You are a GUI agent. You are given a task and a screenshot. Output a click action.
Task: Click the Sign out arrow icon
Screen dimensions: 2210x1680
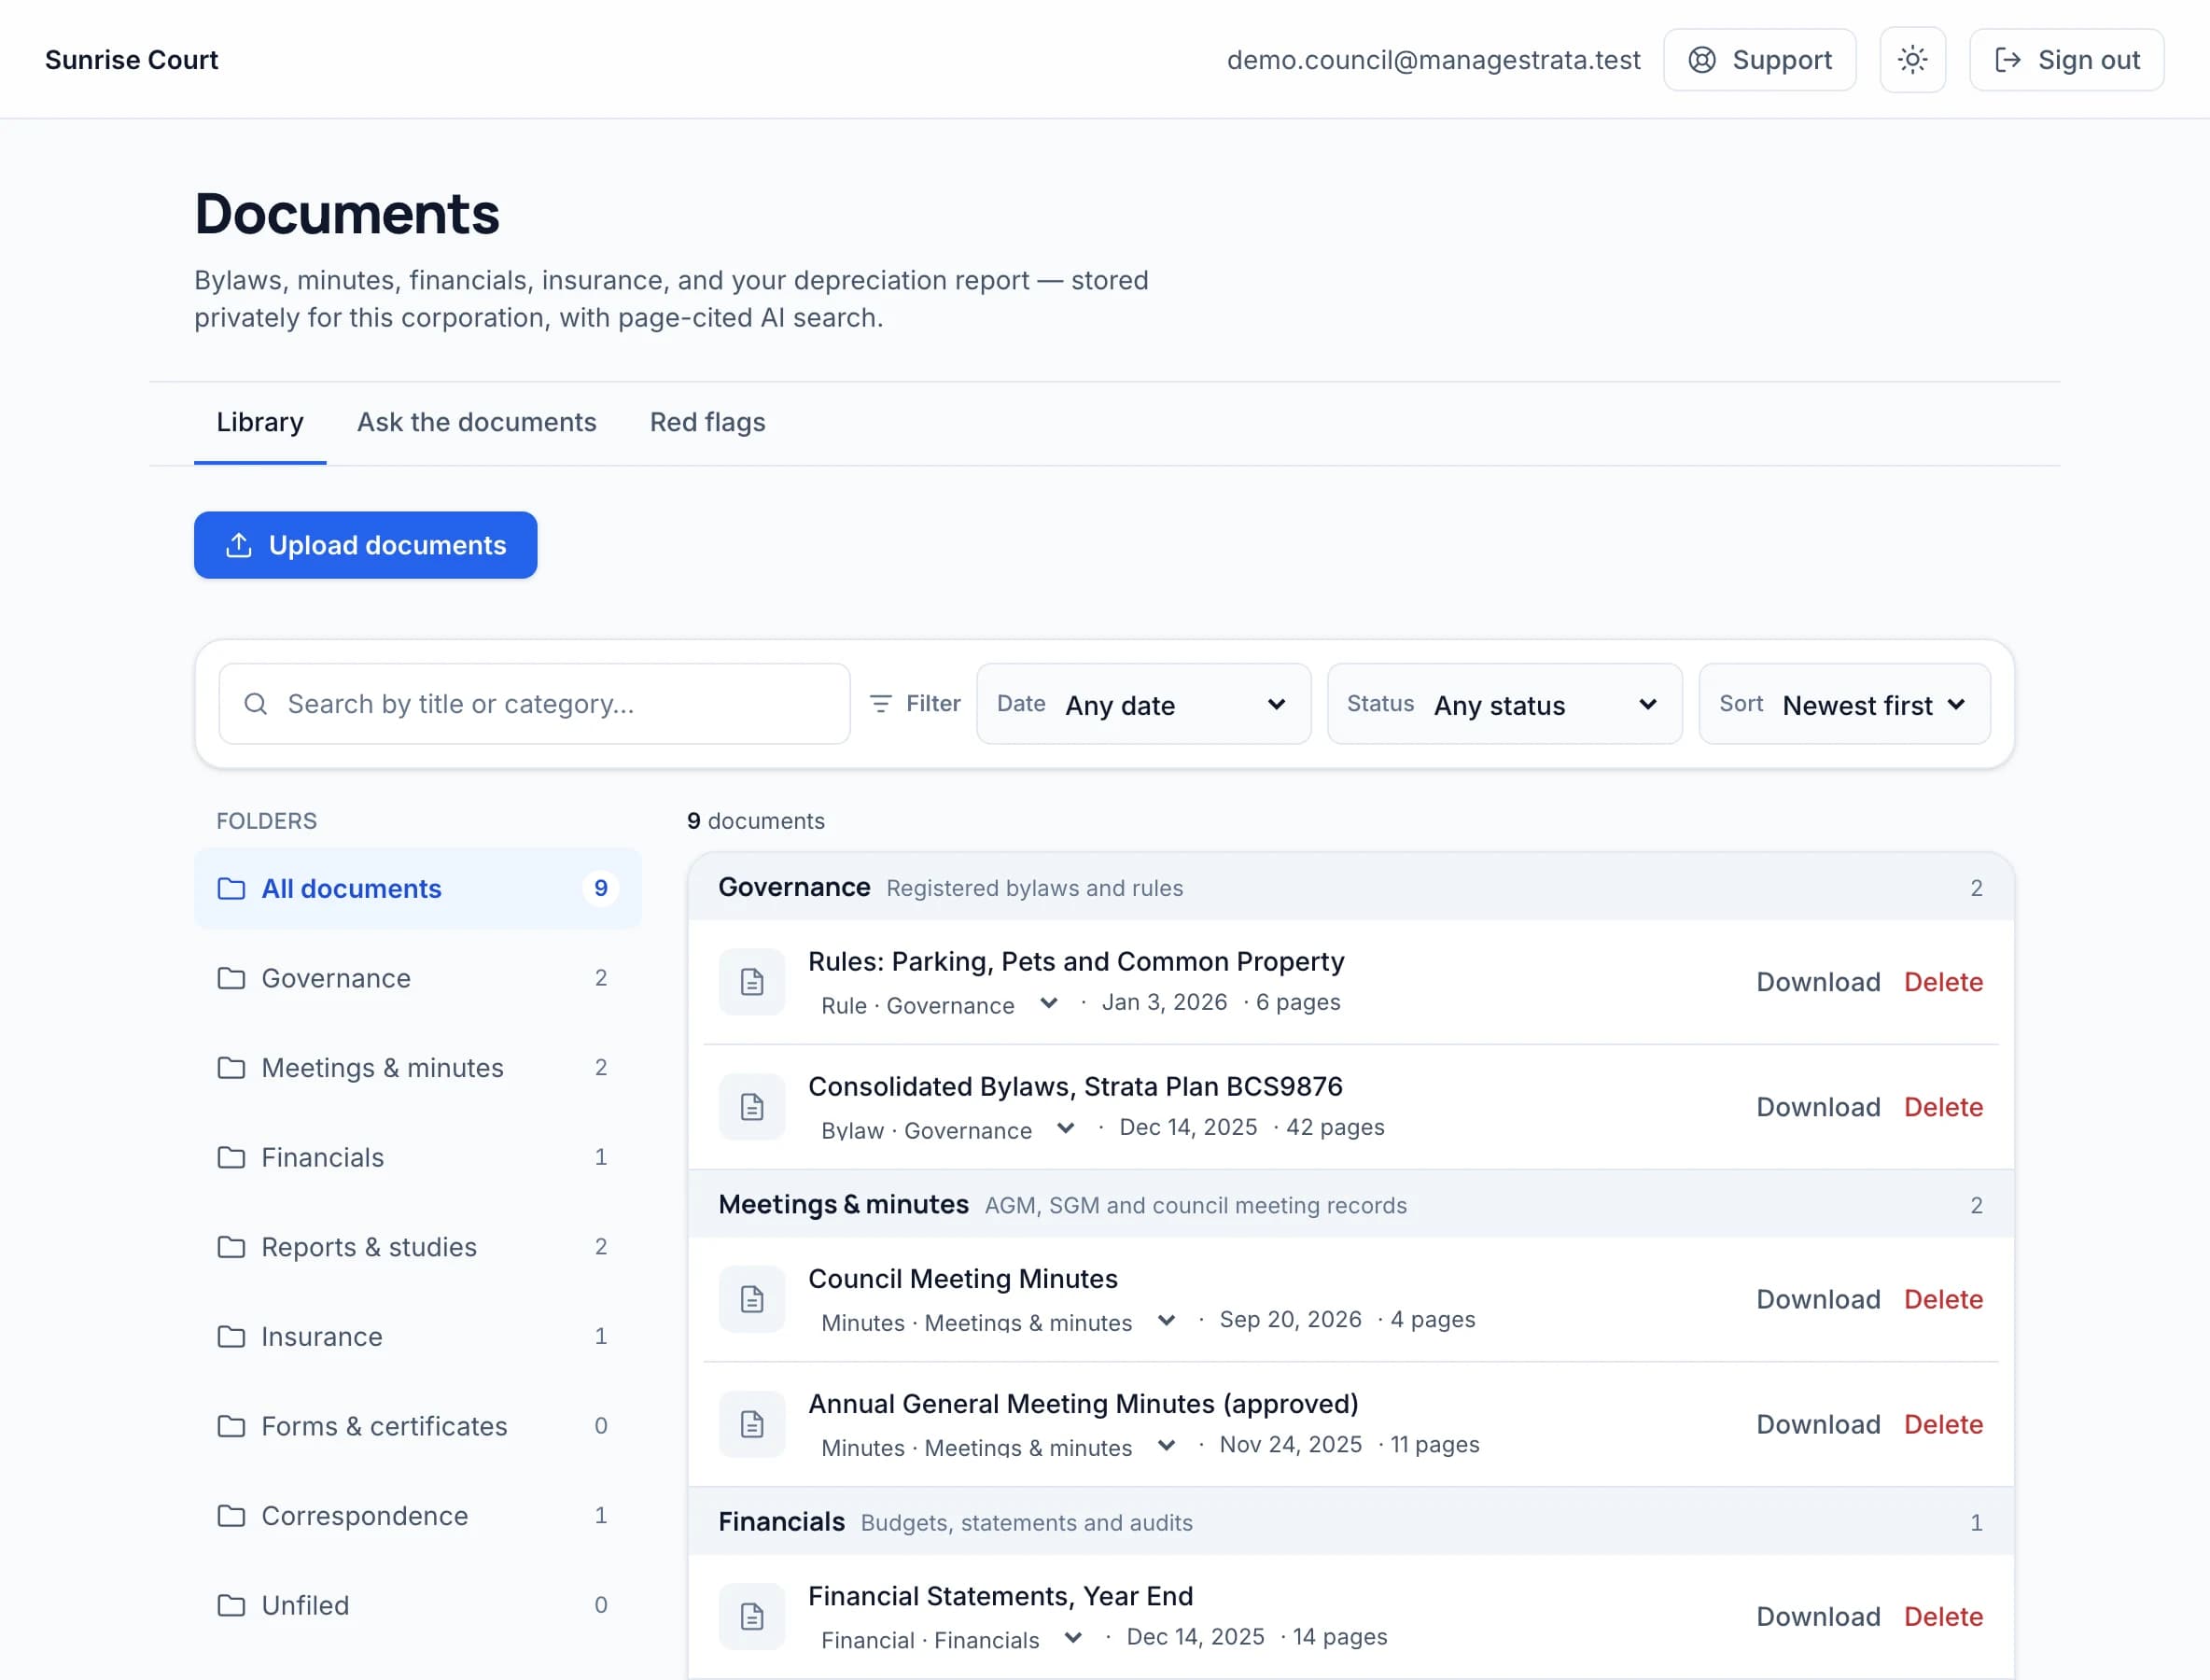tap(2007, 60)
